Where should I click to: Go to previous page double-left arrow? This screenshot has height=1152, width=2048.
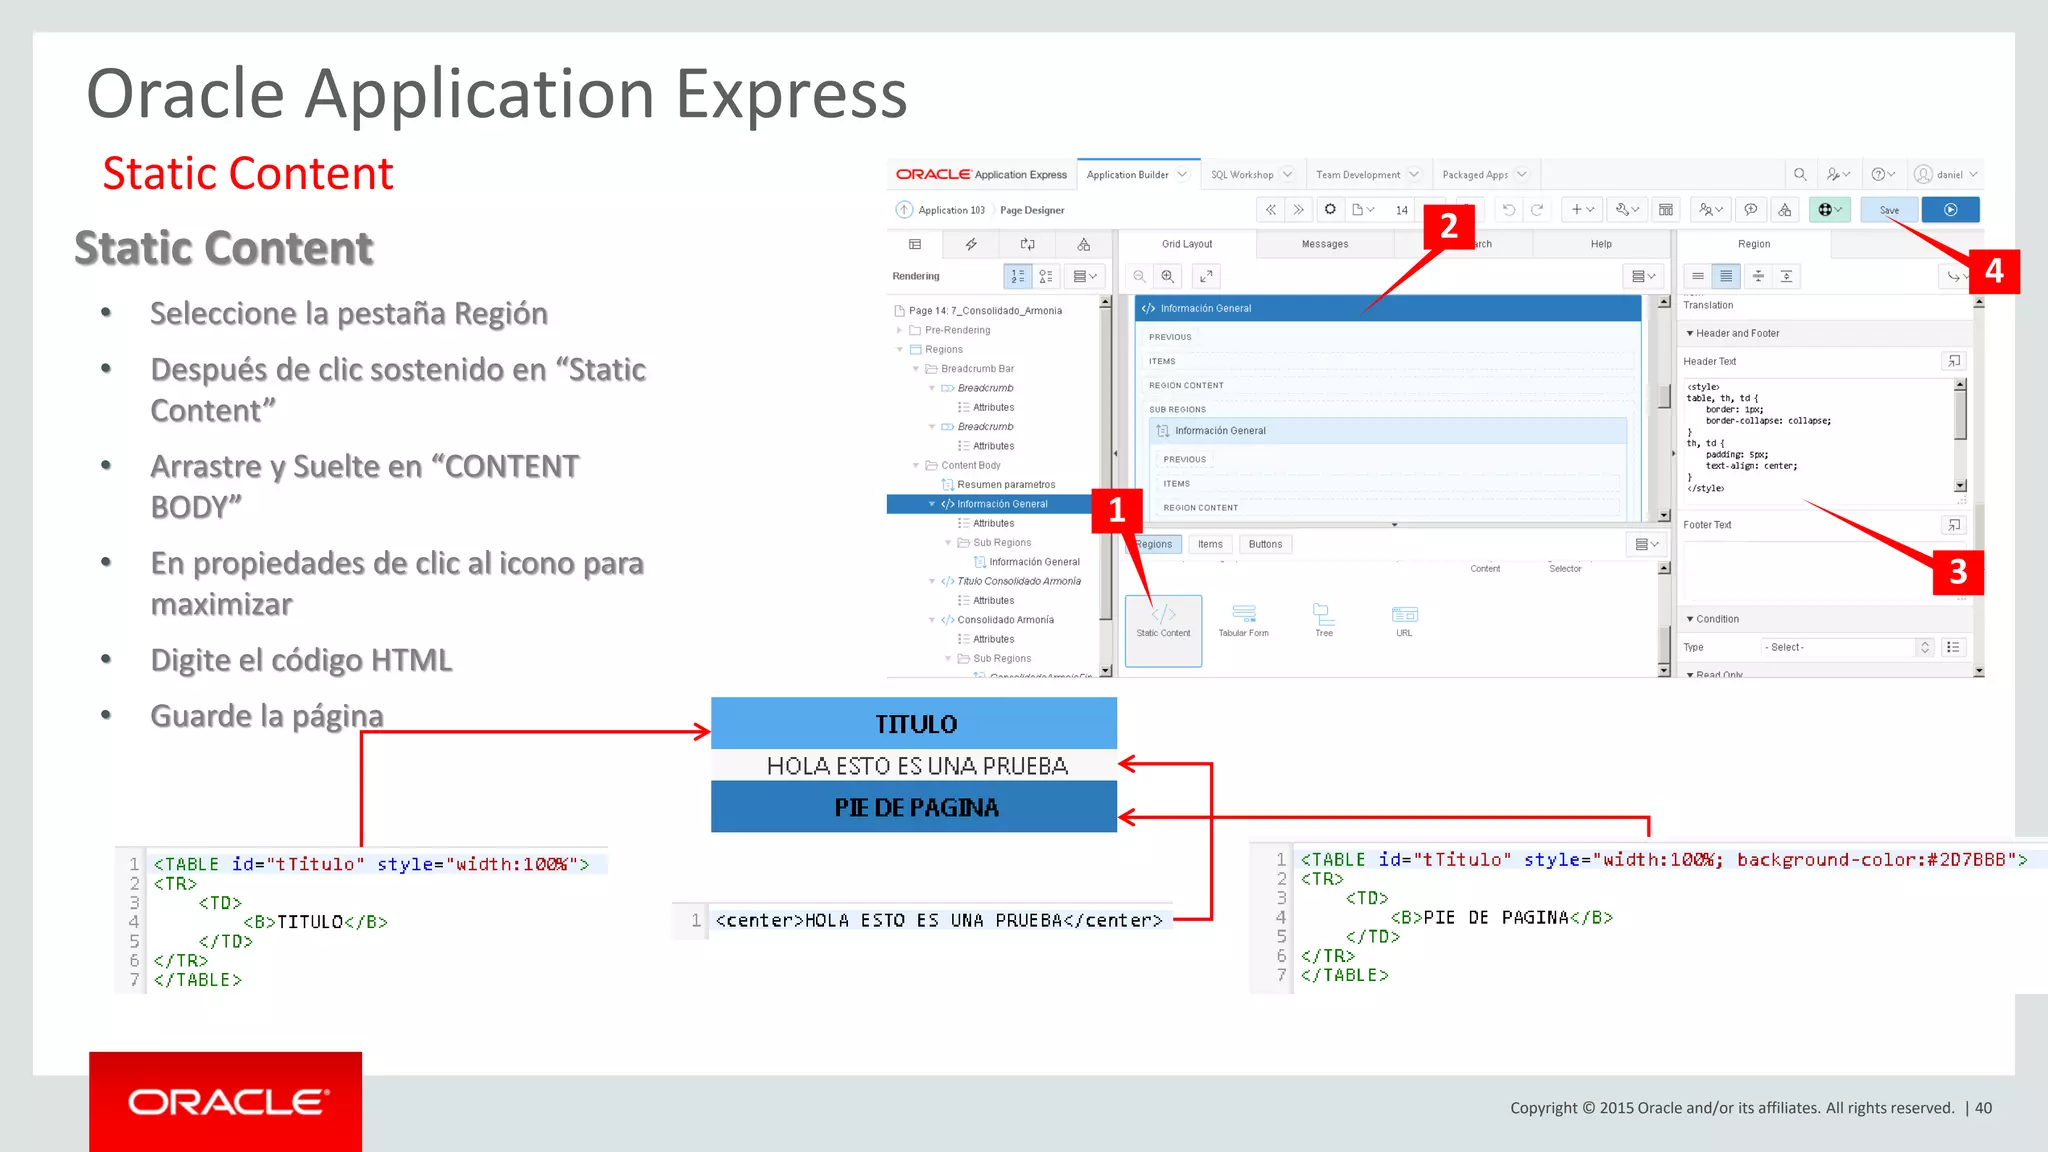[1270, 209]
